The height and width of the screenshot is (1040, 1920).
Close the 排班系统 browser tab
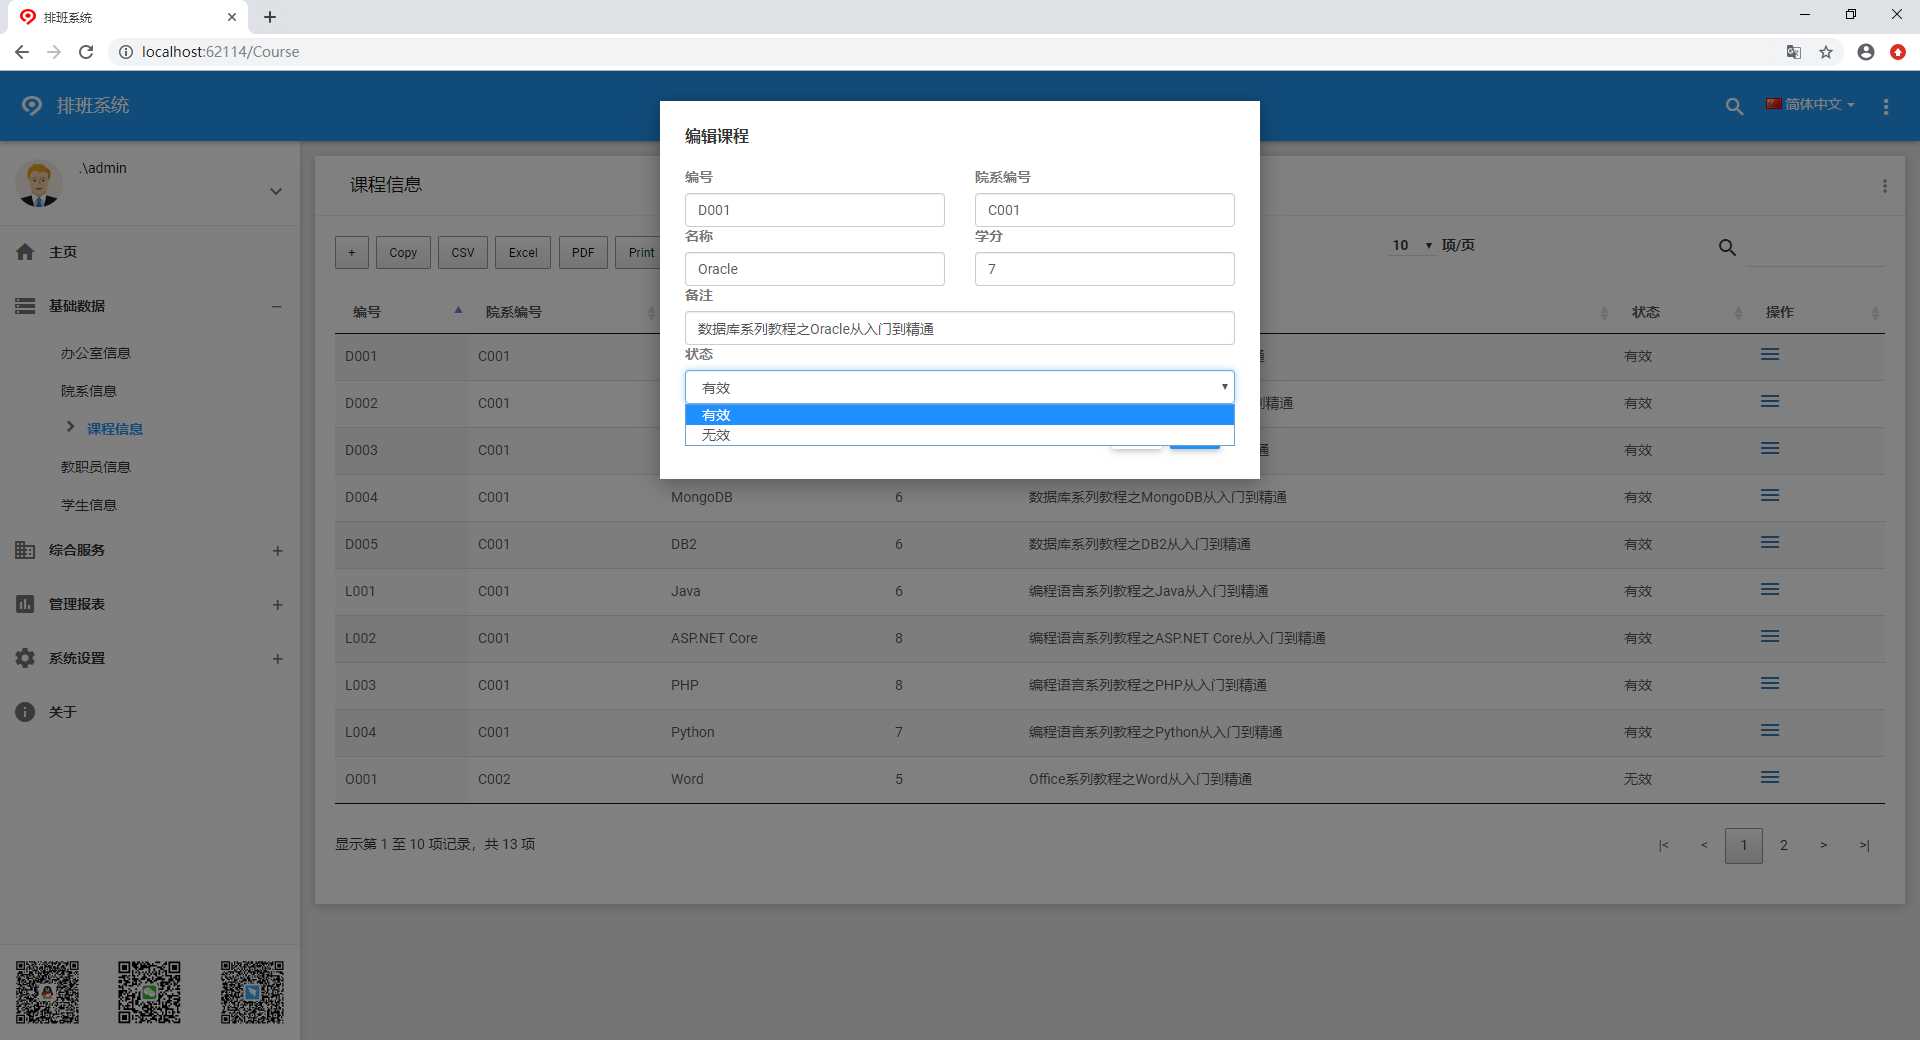click(232, 17)
